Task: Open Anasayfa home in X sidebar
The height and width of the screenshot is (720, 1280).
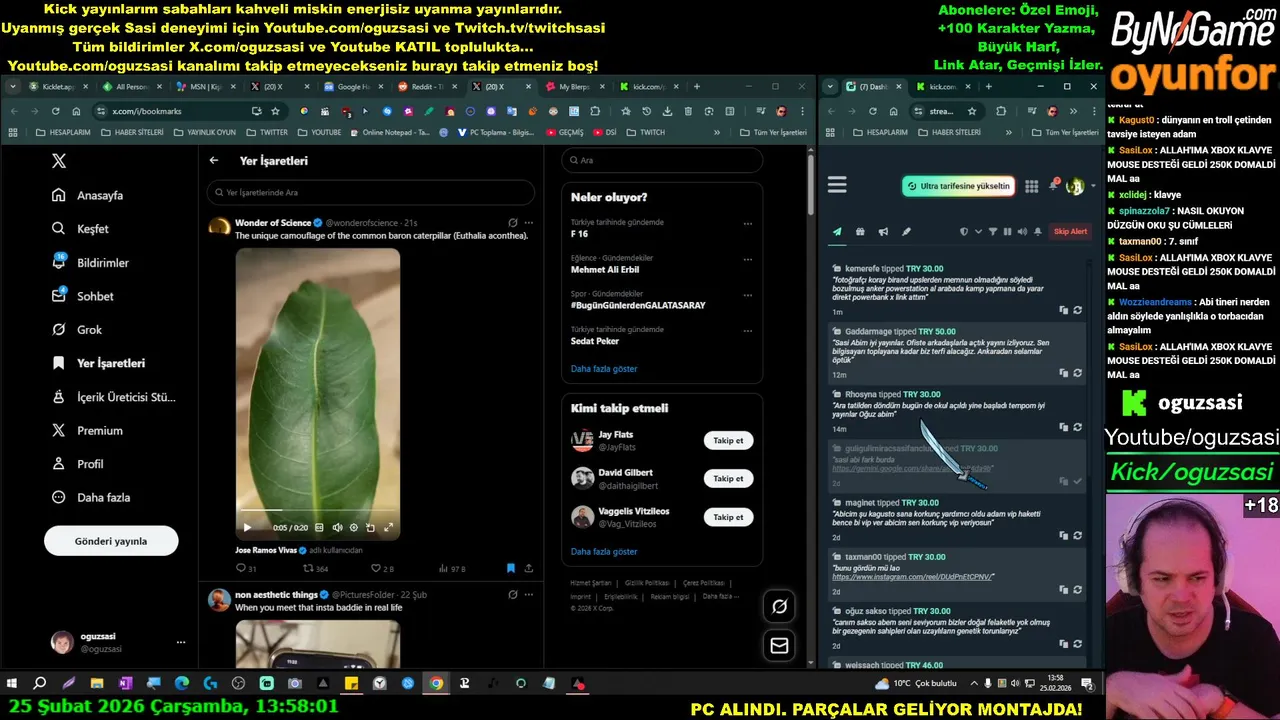Action: click(x=88, y=196)
